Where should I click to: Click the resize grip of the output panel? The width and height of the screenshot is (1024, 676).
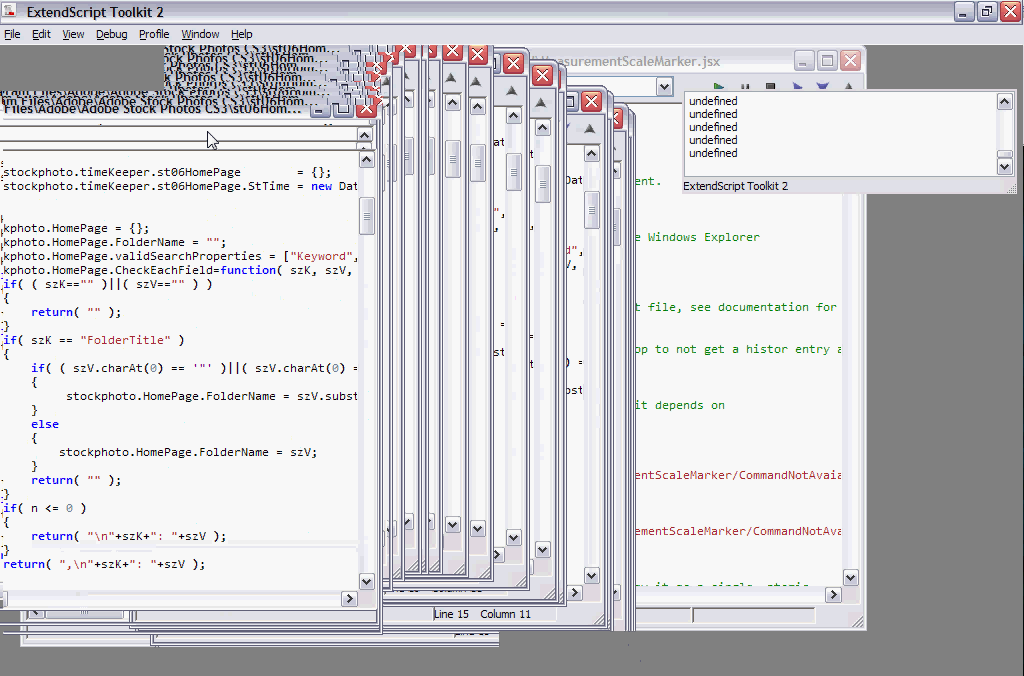click(1011, 188)
